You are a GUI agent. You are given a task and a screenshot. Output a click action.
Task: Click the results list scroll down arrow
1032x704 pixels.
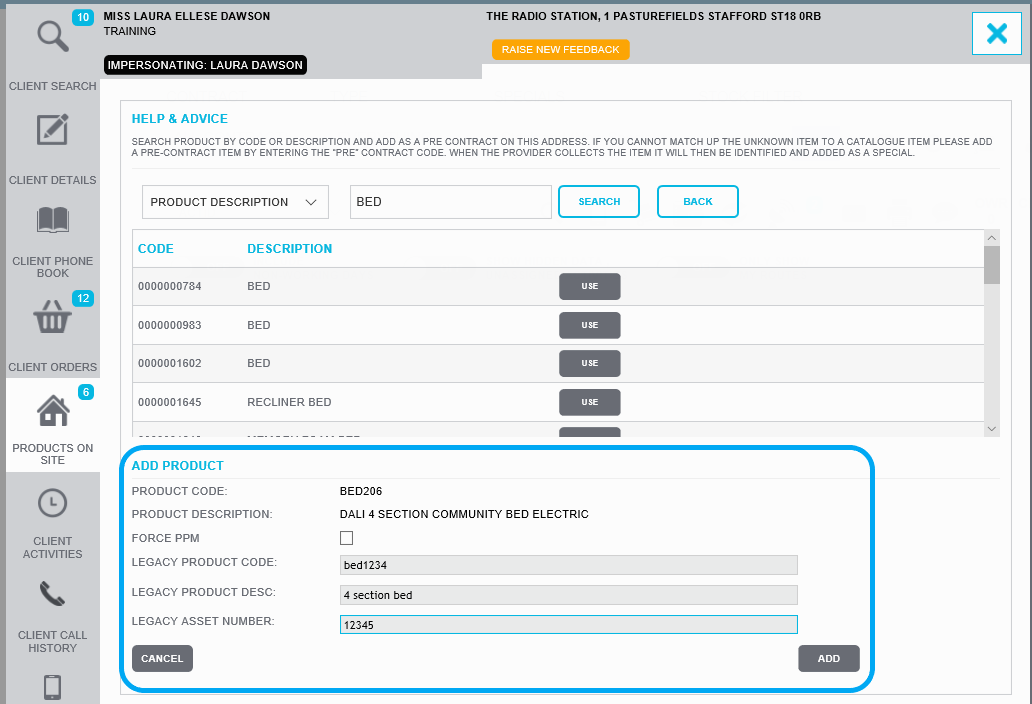(992, 429)
